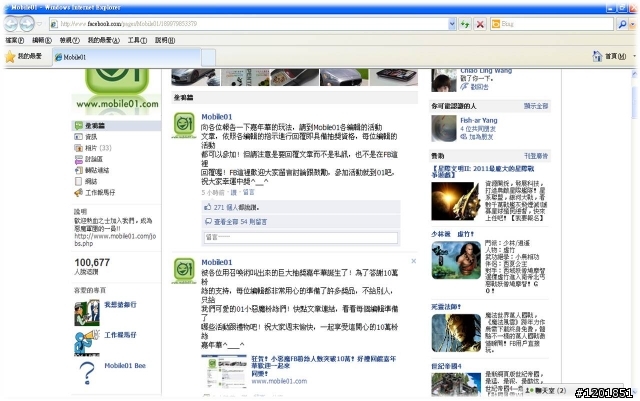The height and width of the screenshot is (401, 640).
Task: Click the browser Forward arrow button
Action: point(27,24)
